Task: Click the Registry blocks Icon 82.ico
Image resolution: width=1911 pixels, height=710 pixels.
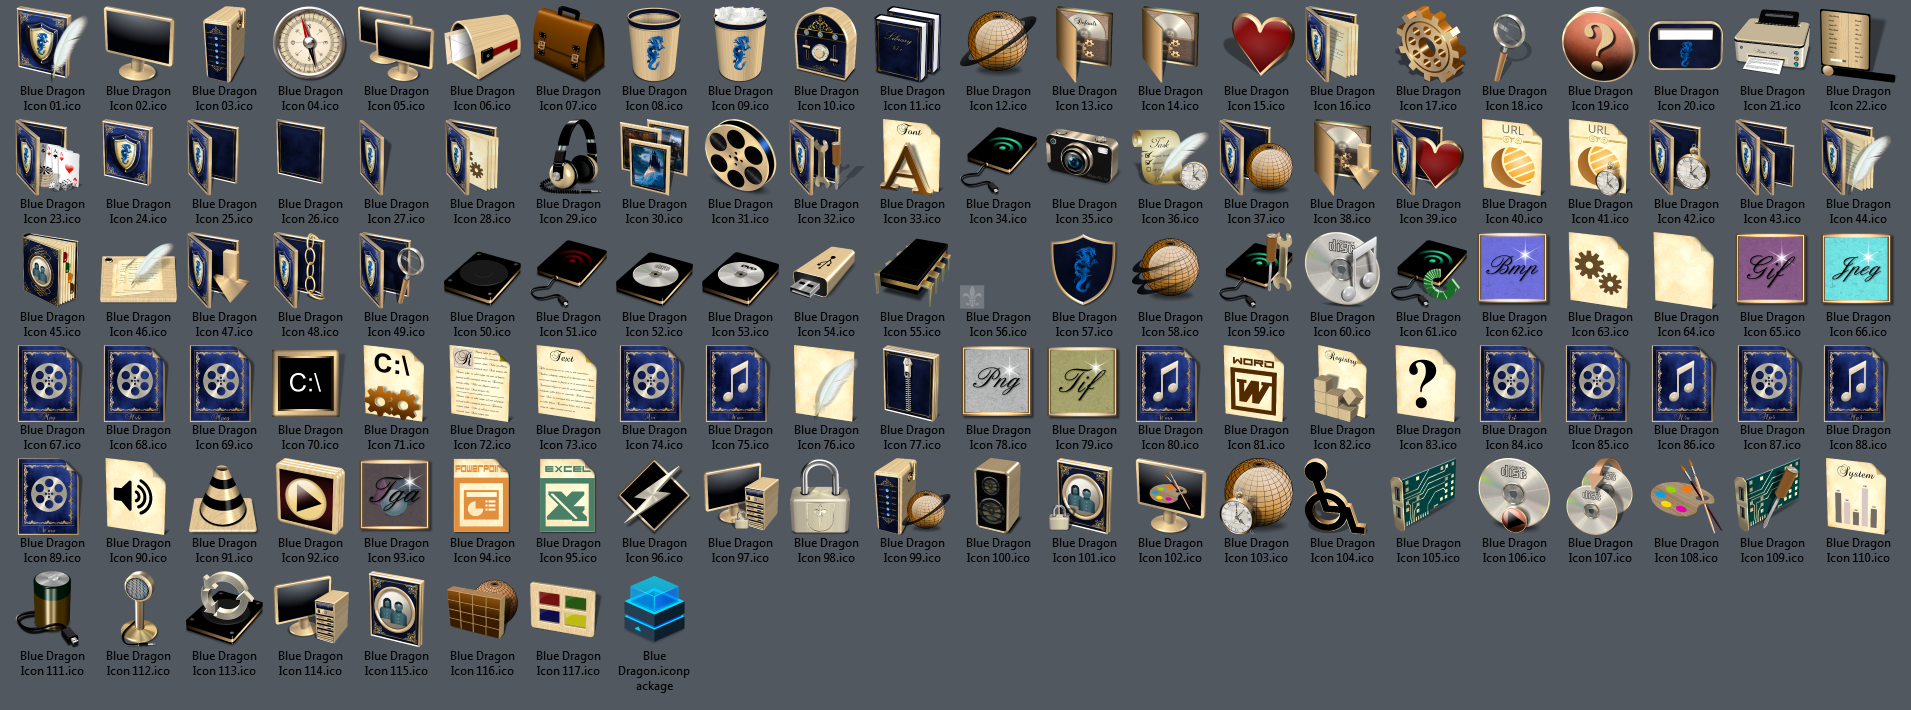Action: tap(1342, 383)
